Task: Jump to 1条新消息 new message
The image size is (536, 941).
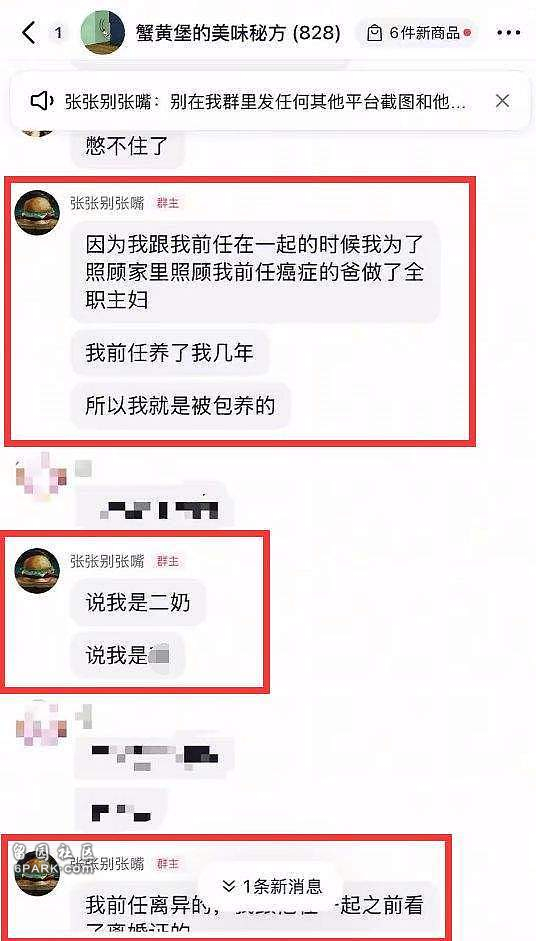Action: tap(272, 886)
